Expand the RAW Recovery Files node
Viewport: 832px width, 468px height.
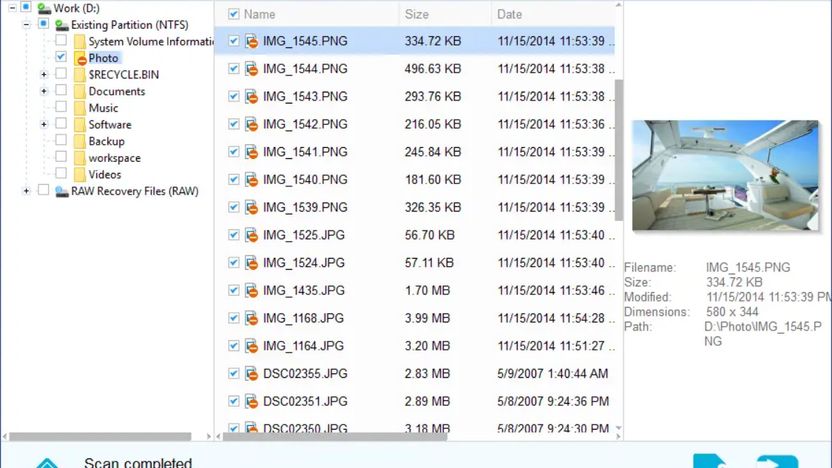27,191
